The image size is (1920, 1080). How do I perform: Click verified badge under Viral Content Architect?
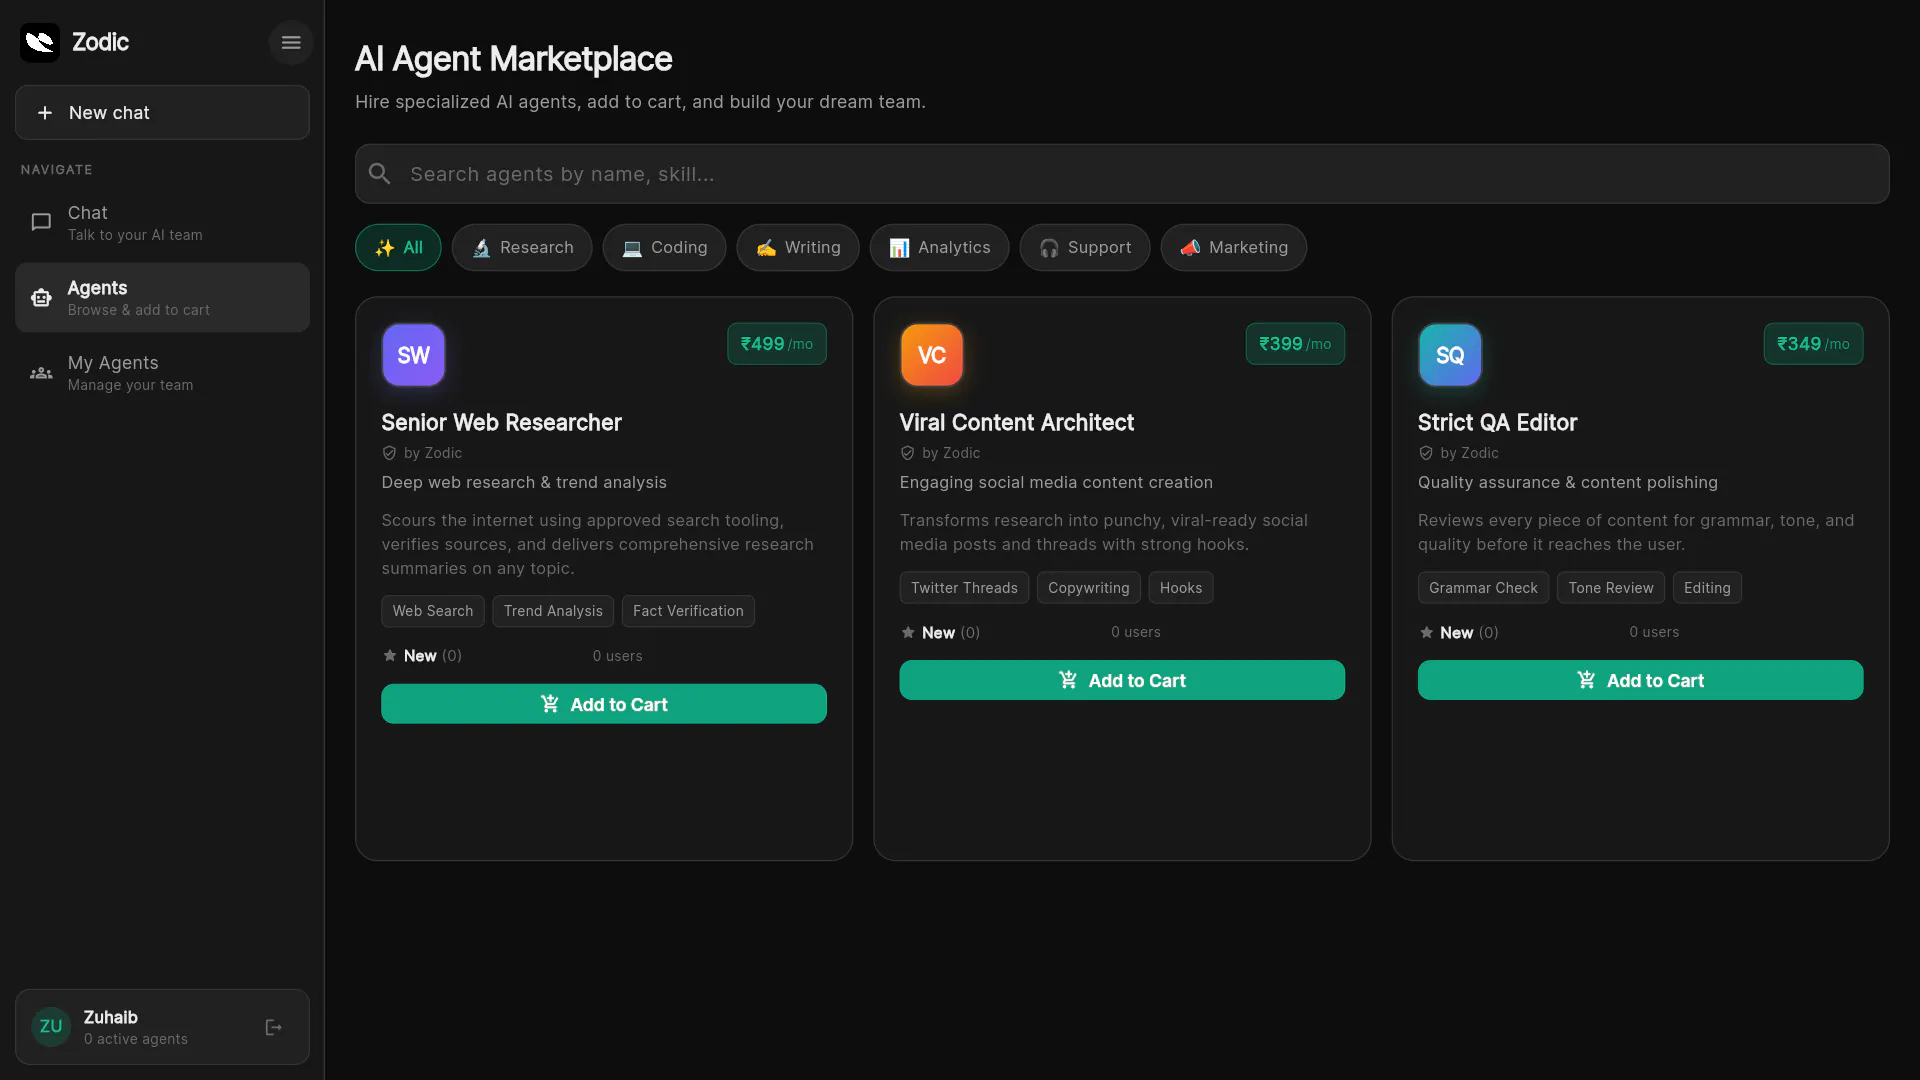907,453
